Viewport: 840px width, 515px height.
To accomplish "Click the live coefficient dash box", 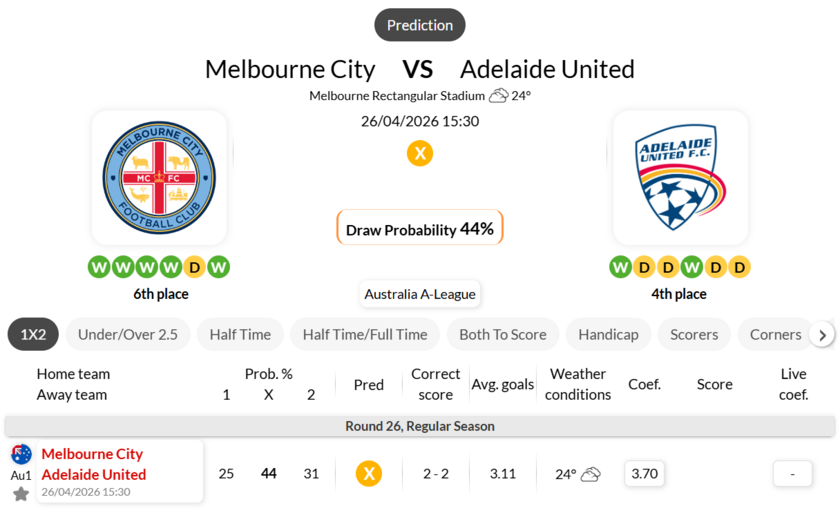I will (793, 473).
